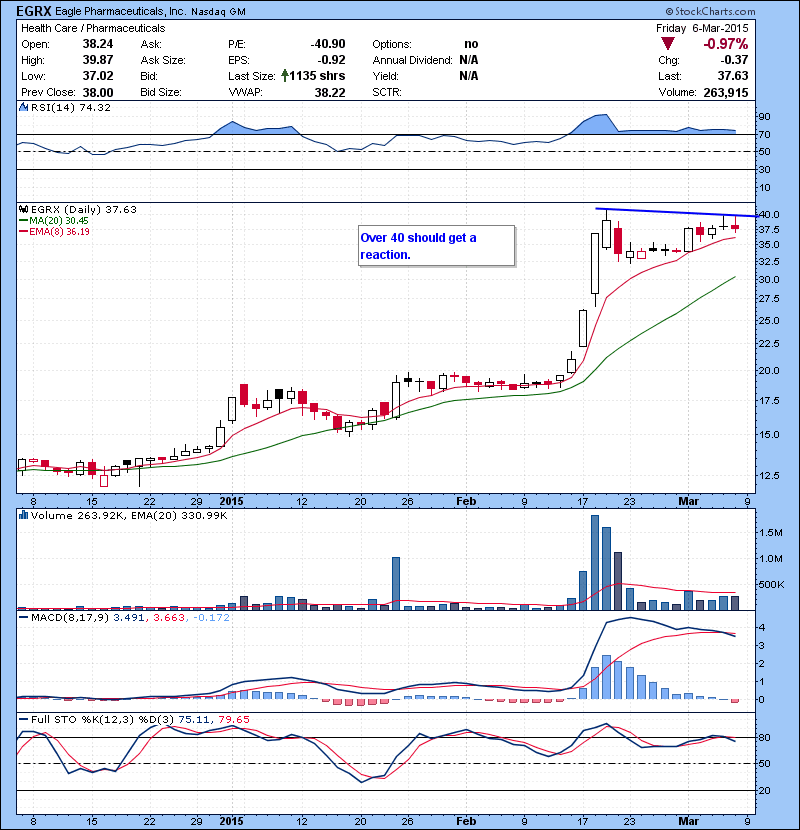Click the Last Size value 1135 shrs

point(317,76)
